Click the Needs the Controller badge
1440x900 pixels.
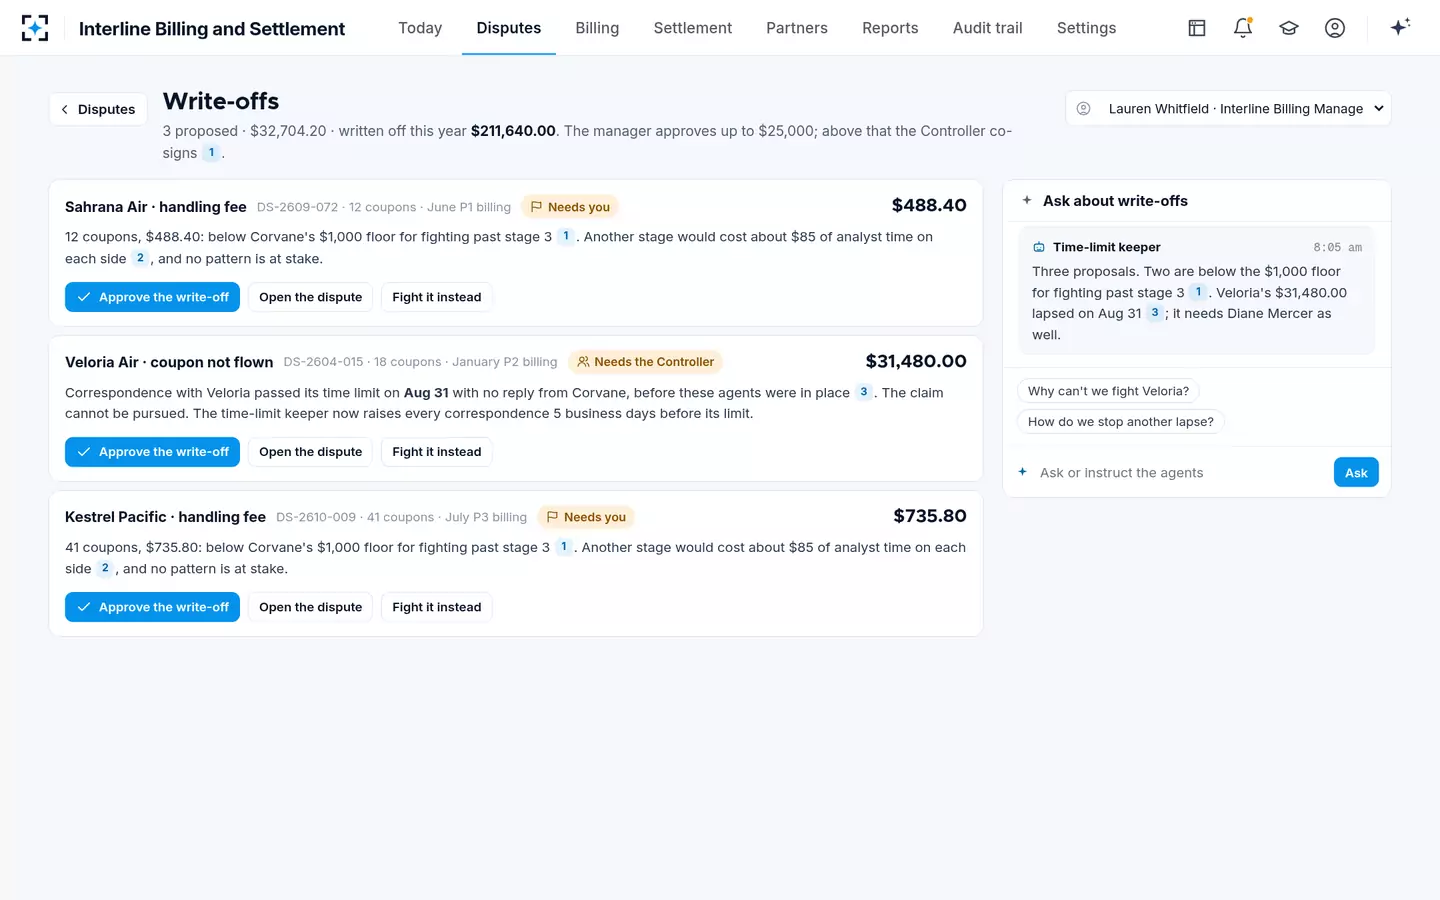pos(645,362)
